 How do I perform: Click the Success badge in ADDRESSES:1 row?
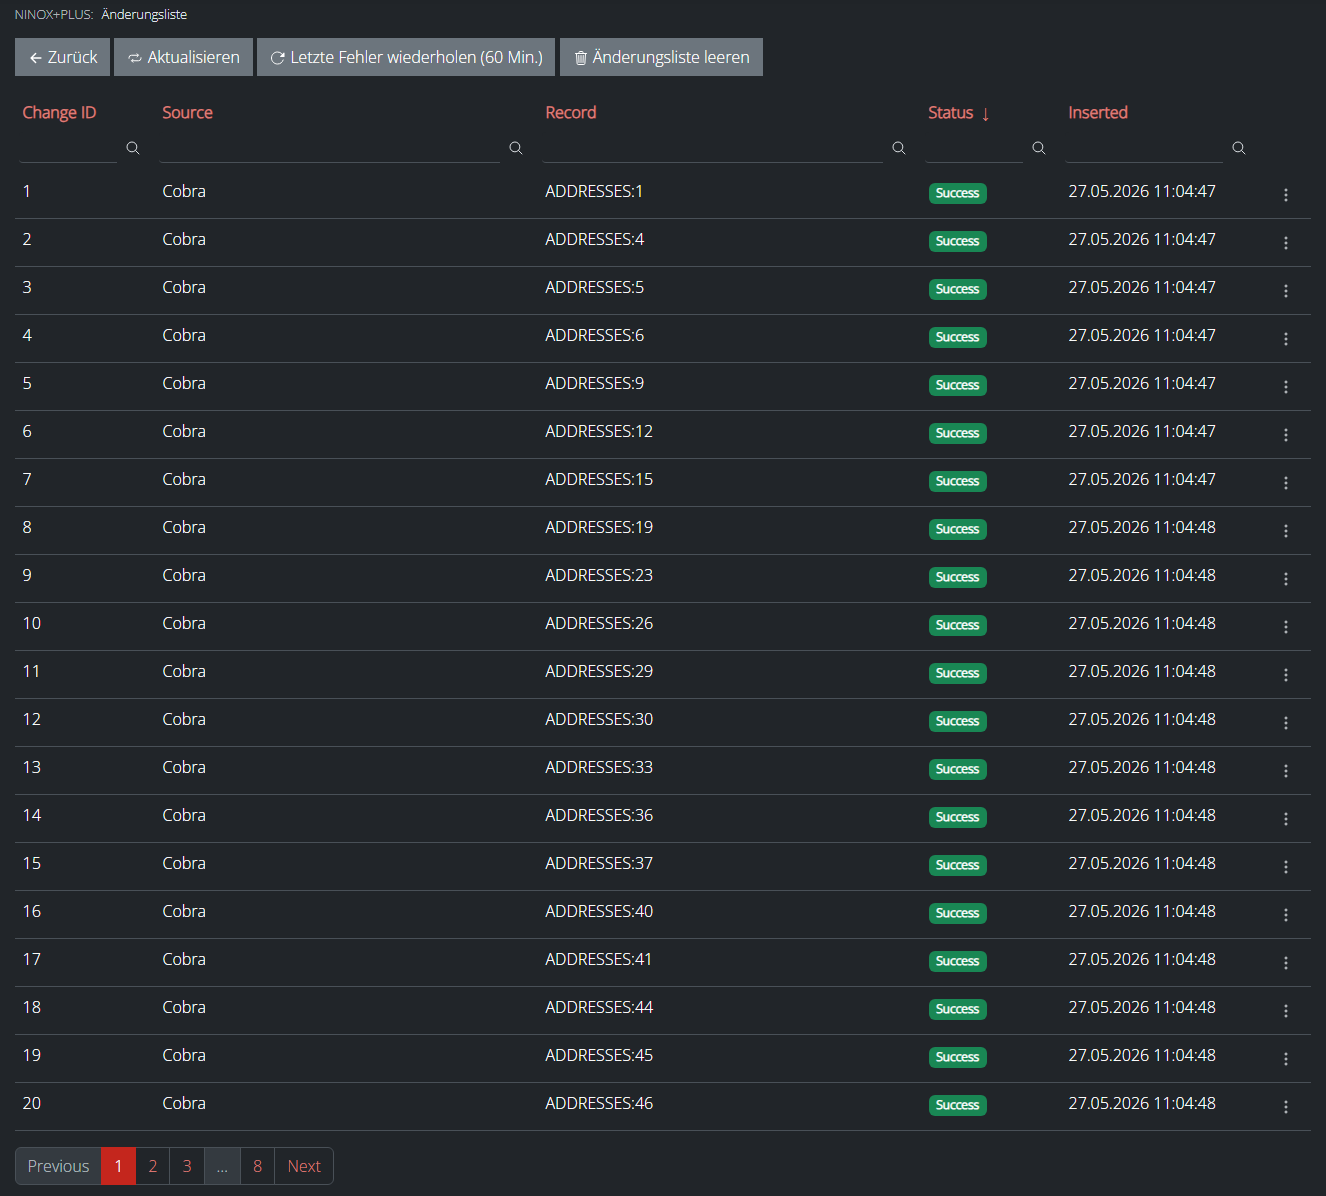[x=958, y=193]
